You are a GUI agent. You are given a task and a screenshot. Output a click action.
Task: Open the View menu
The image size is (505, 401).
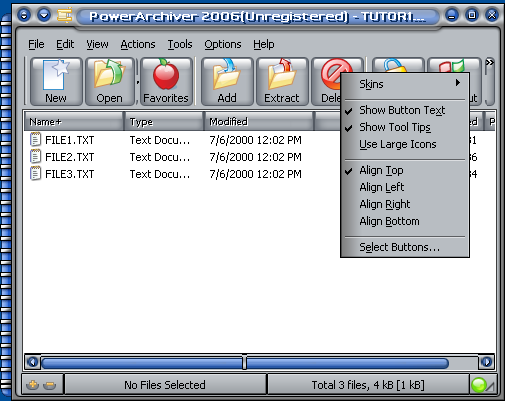click(97, 44)
